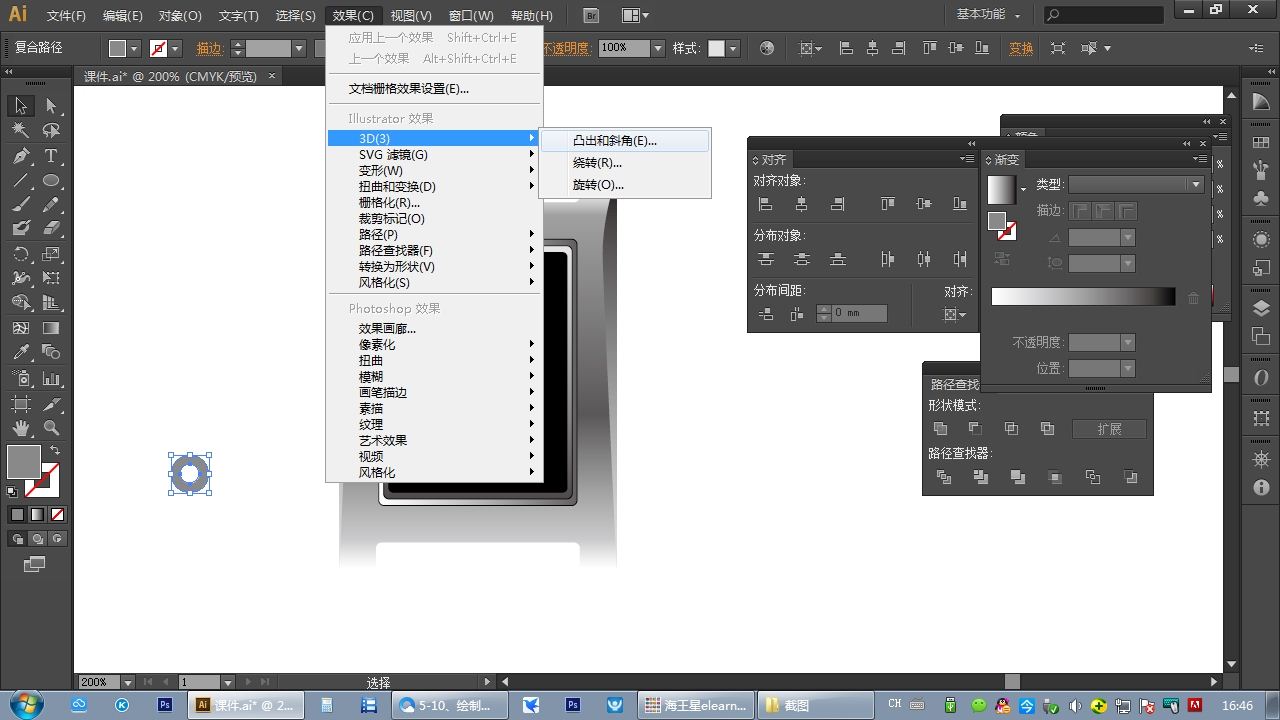This screenshot has width=1280, height=720.
Task: Set paint mode to Gradient in toolbox
Action: point(37,515)
